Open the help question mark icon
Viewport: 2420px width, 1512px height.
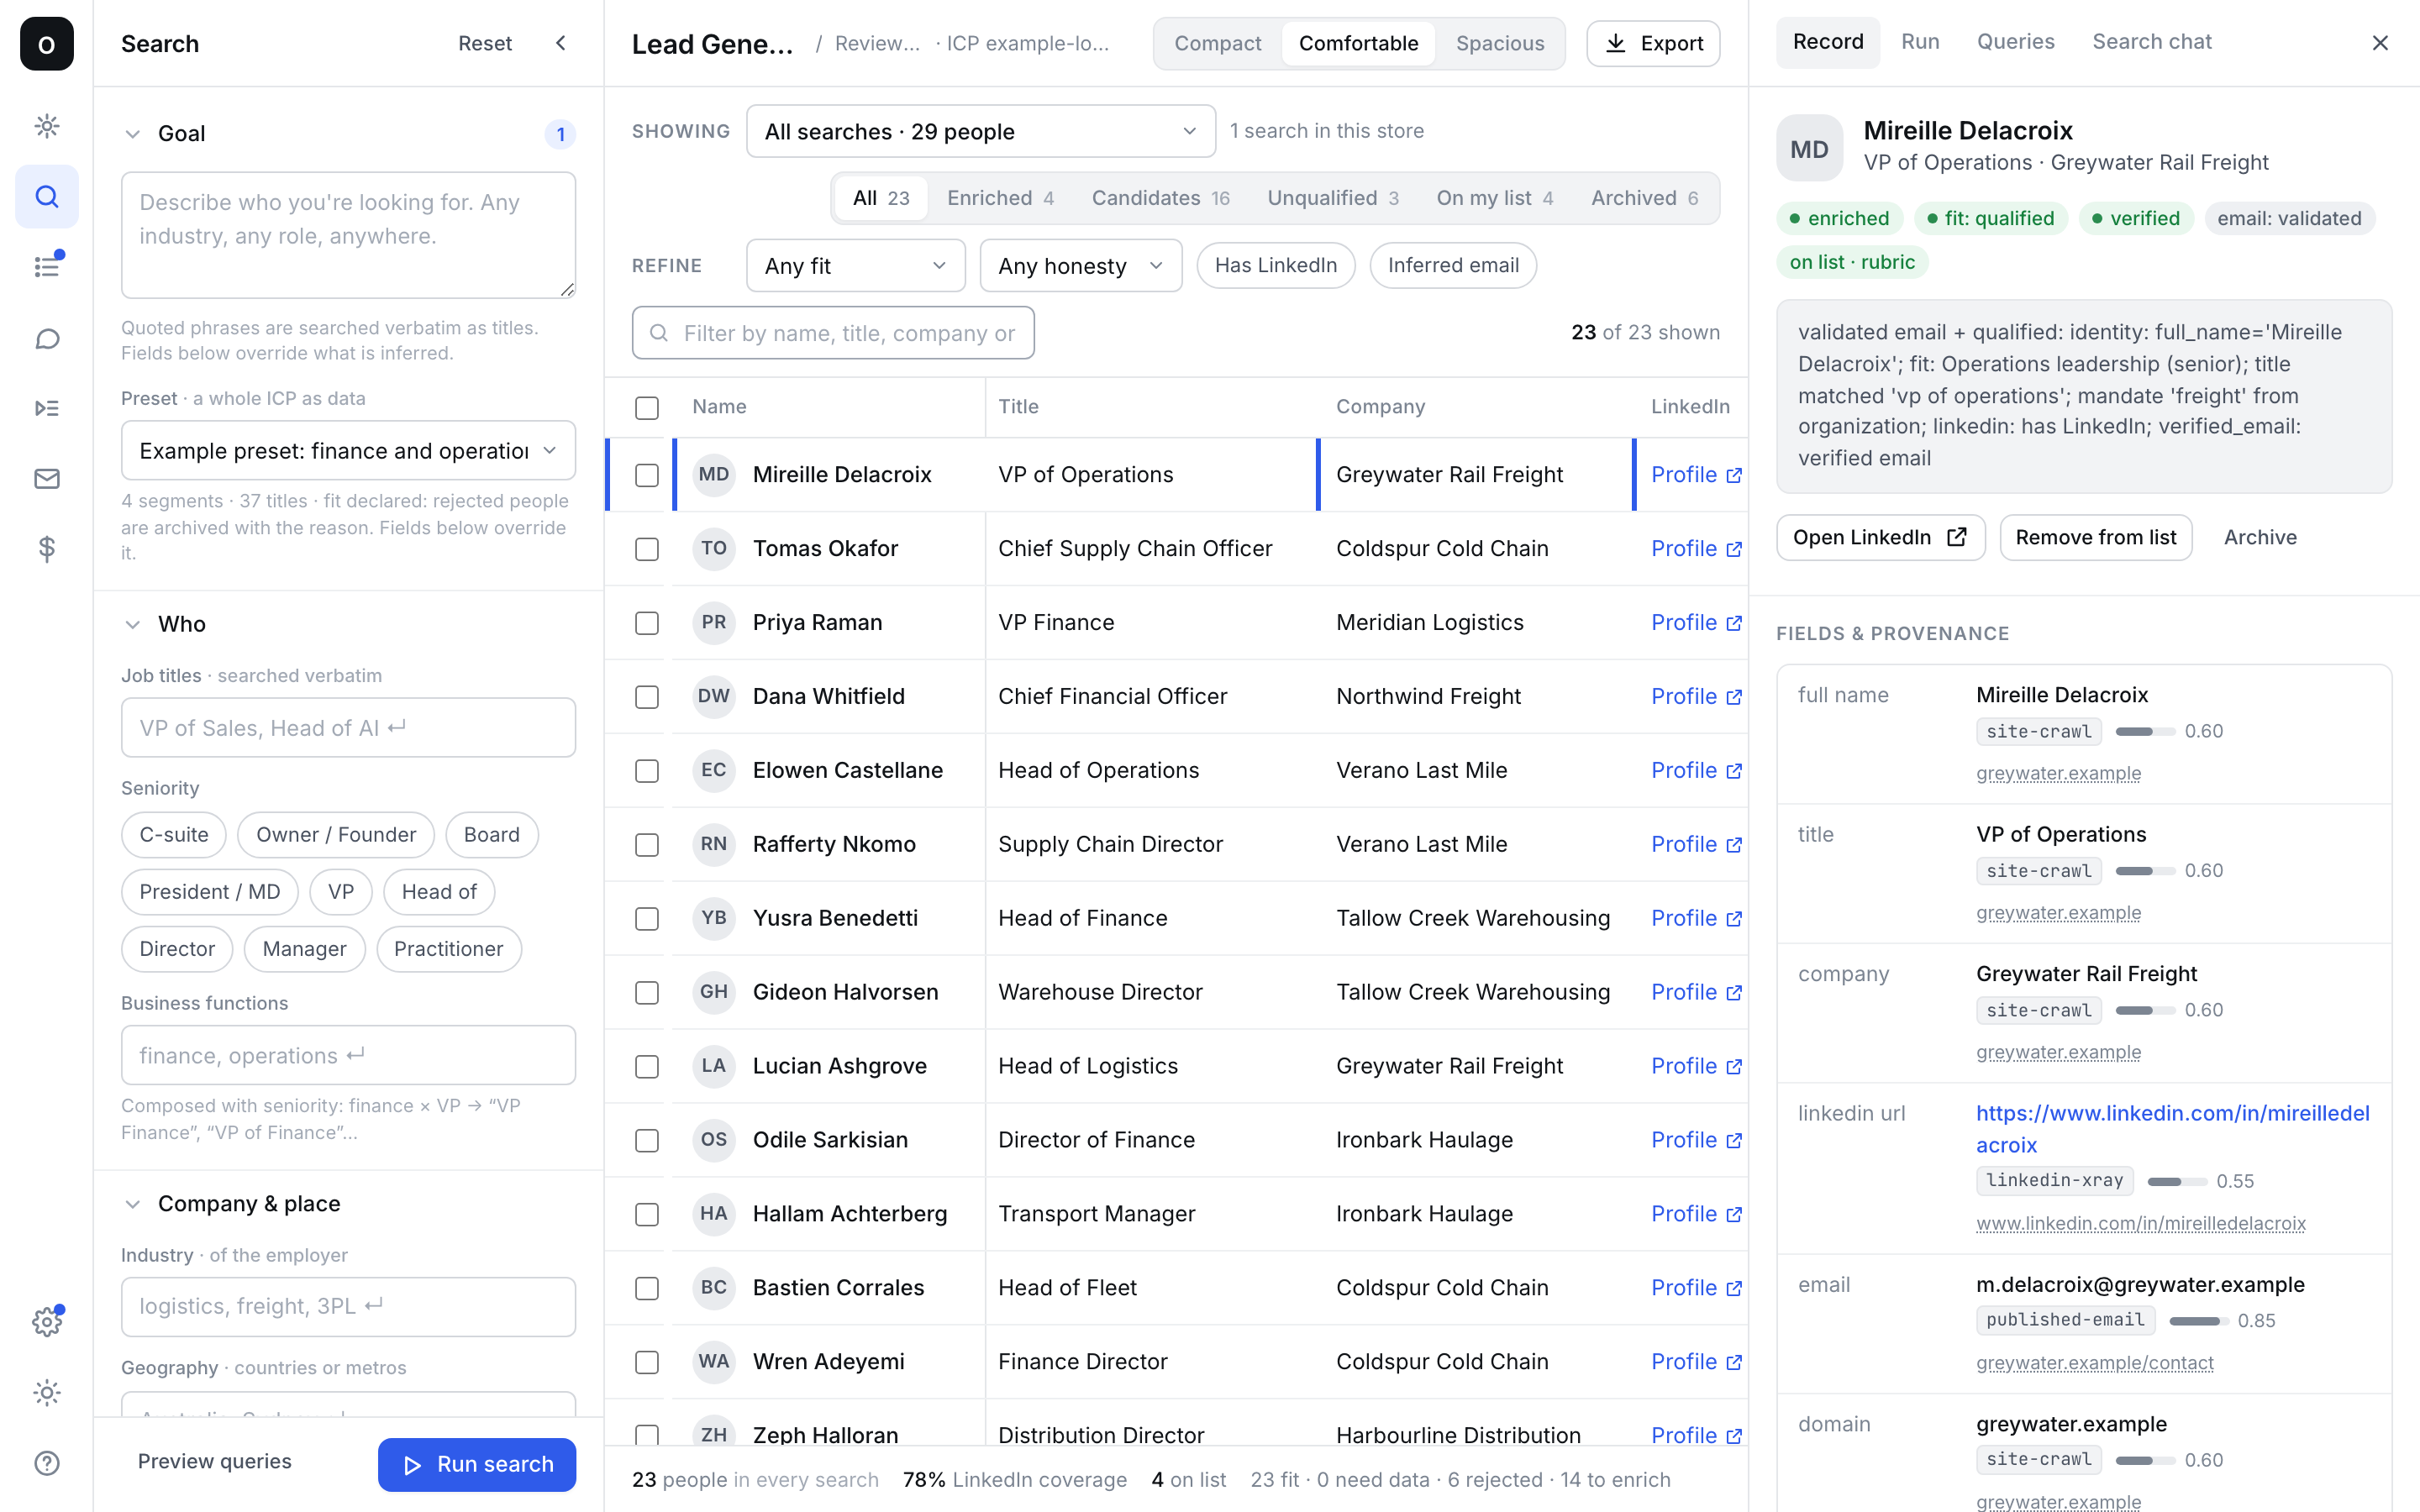point(47,1463)
